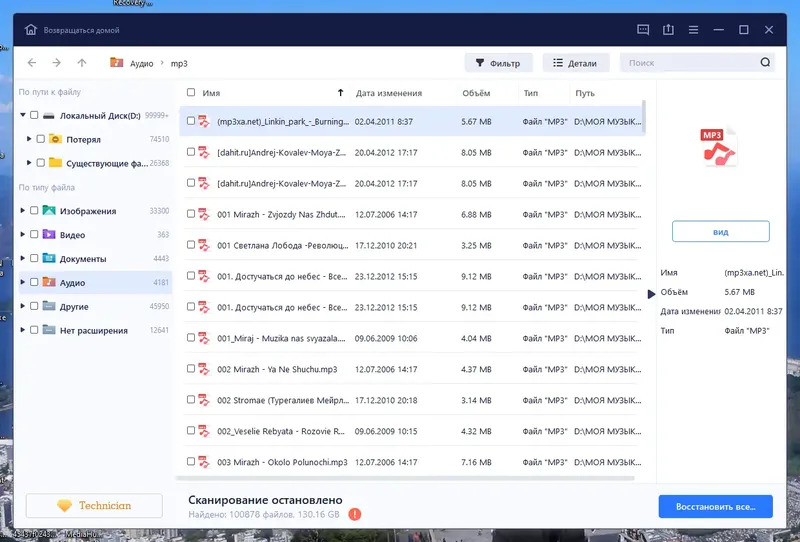
Task: Click the Аудио folder icon in breadcrumb
Action: [x=116, y=63]
